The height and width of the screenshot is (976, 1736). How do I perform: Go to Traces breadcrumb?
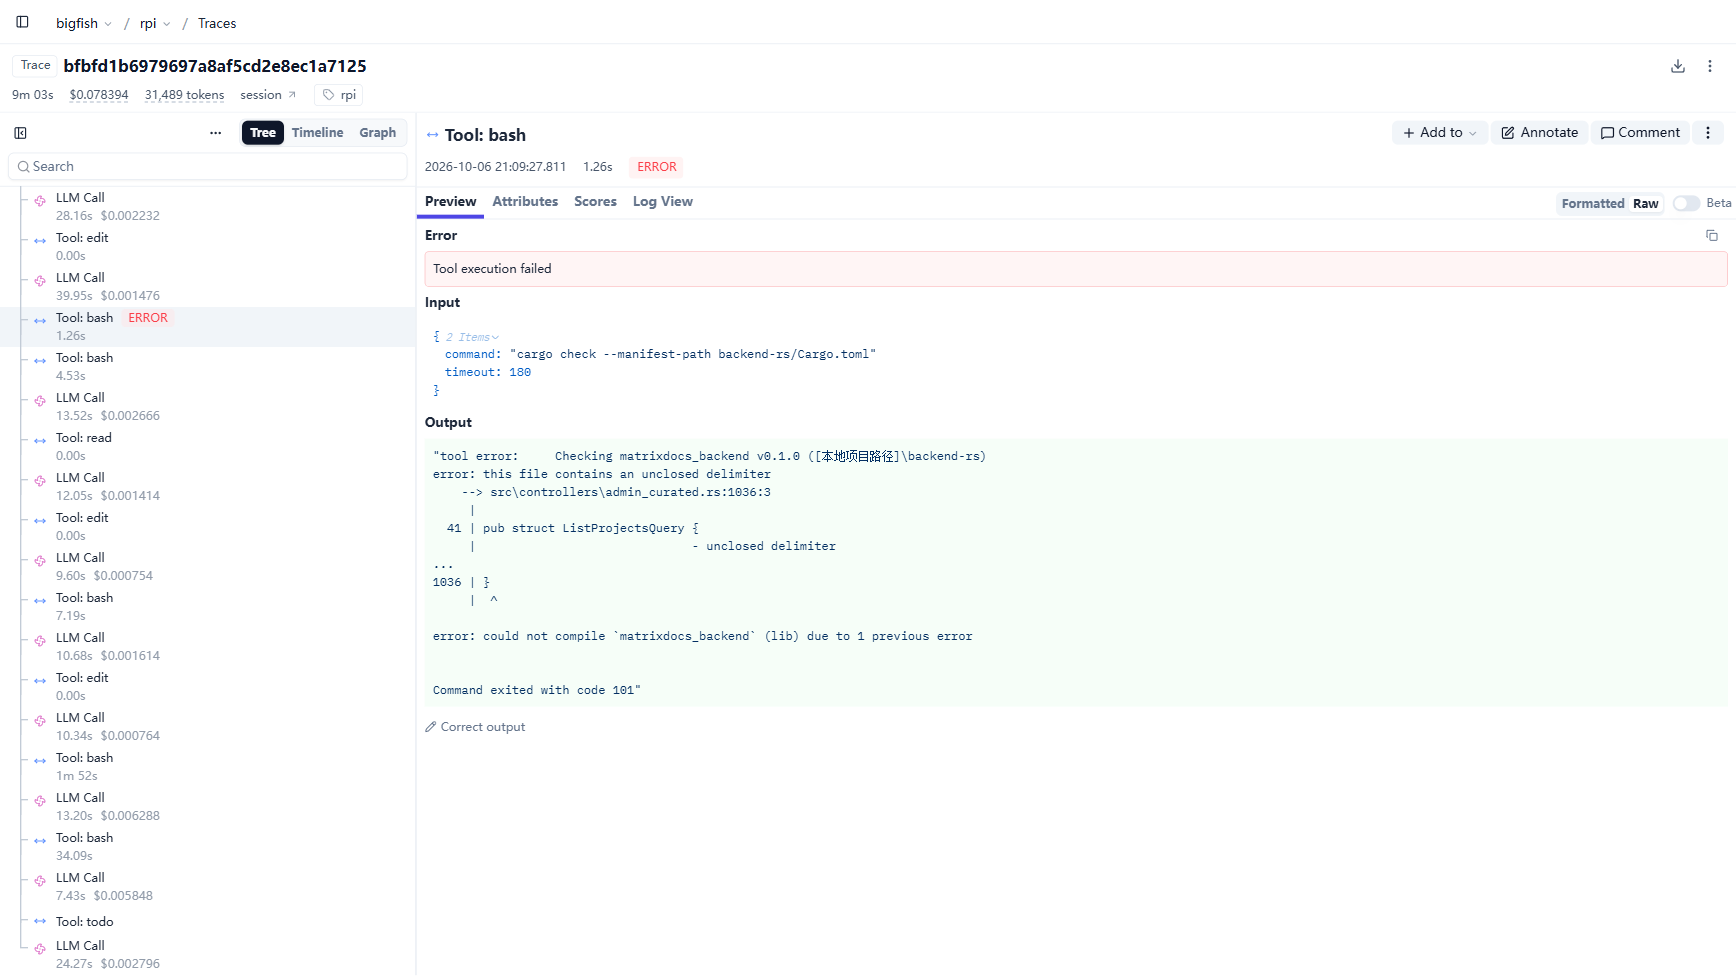217,23
